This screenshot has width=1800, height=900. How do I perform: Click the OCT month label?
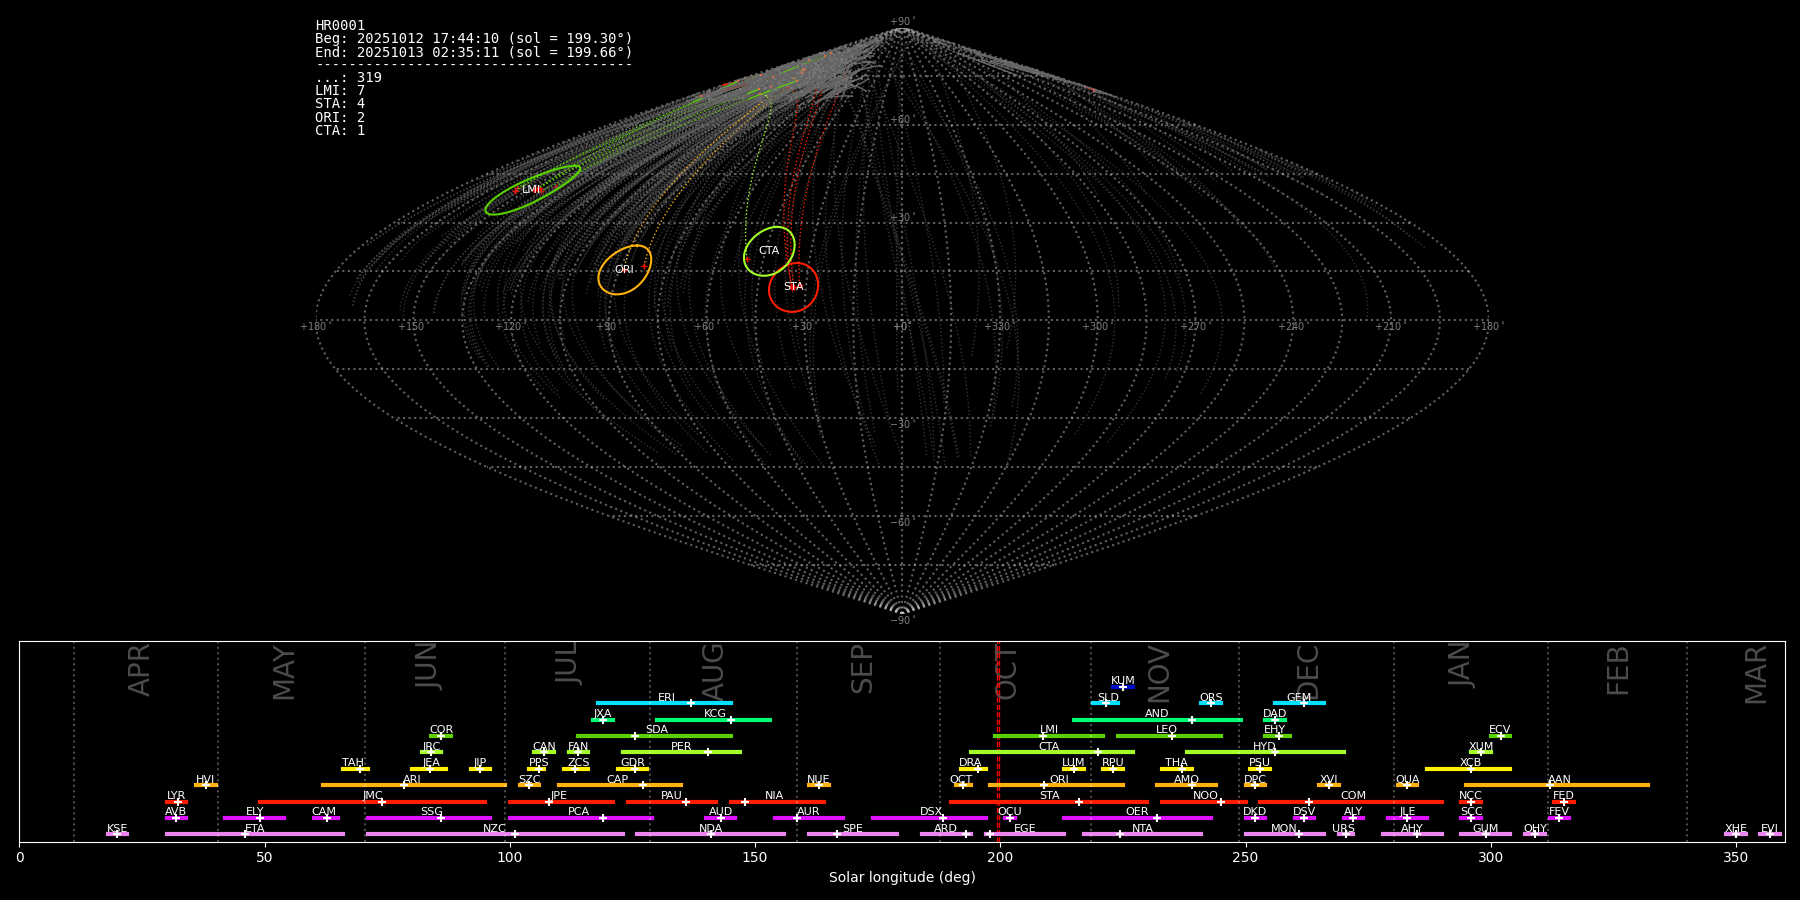click(x=1007, y=672)
